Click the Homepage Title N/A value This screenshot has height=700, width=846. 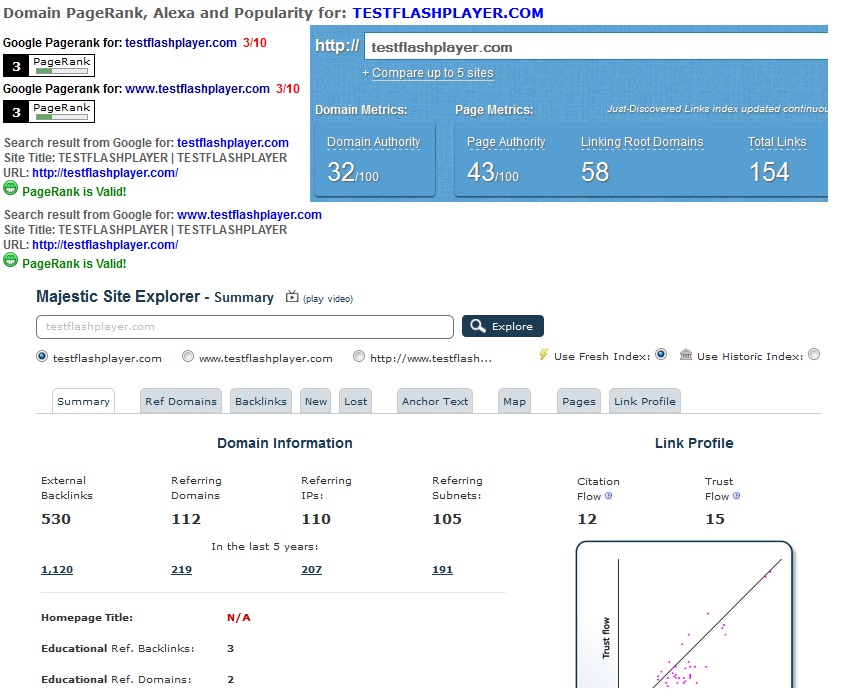(239, 617)
